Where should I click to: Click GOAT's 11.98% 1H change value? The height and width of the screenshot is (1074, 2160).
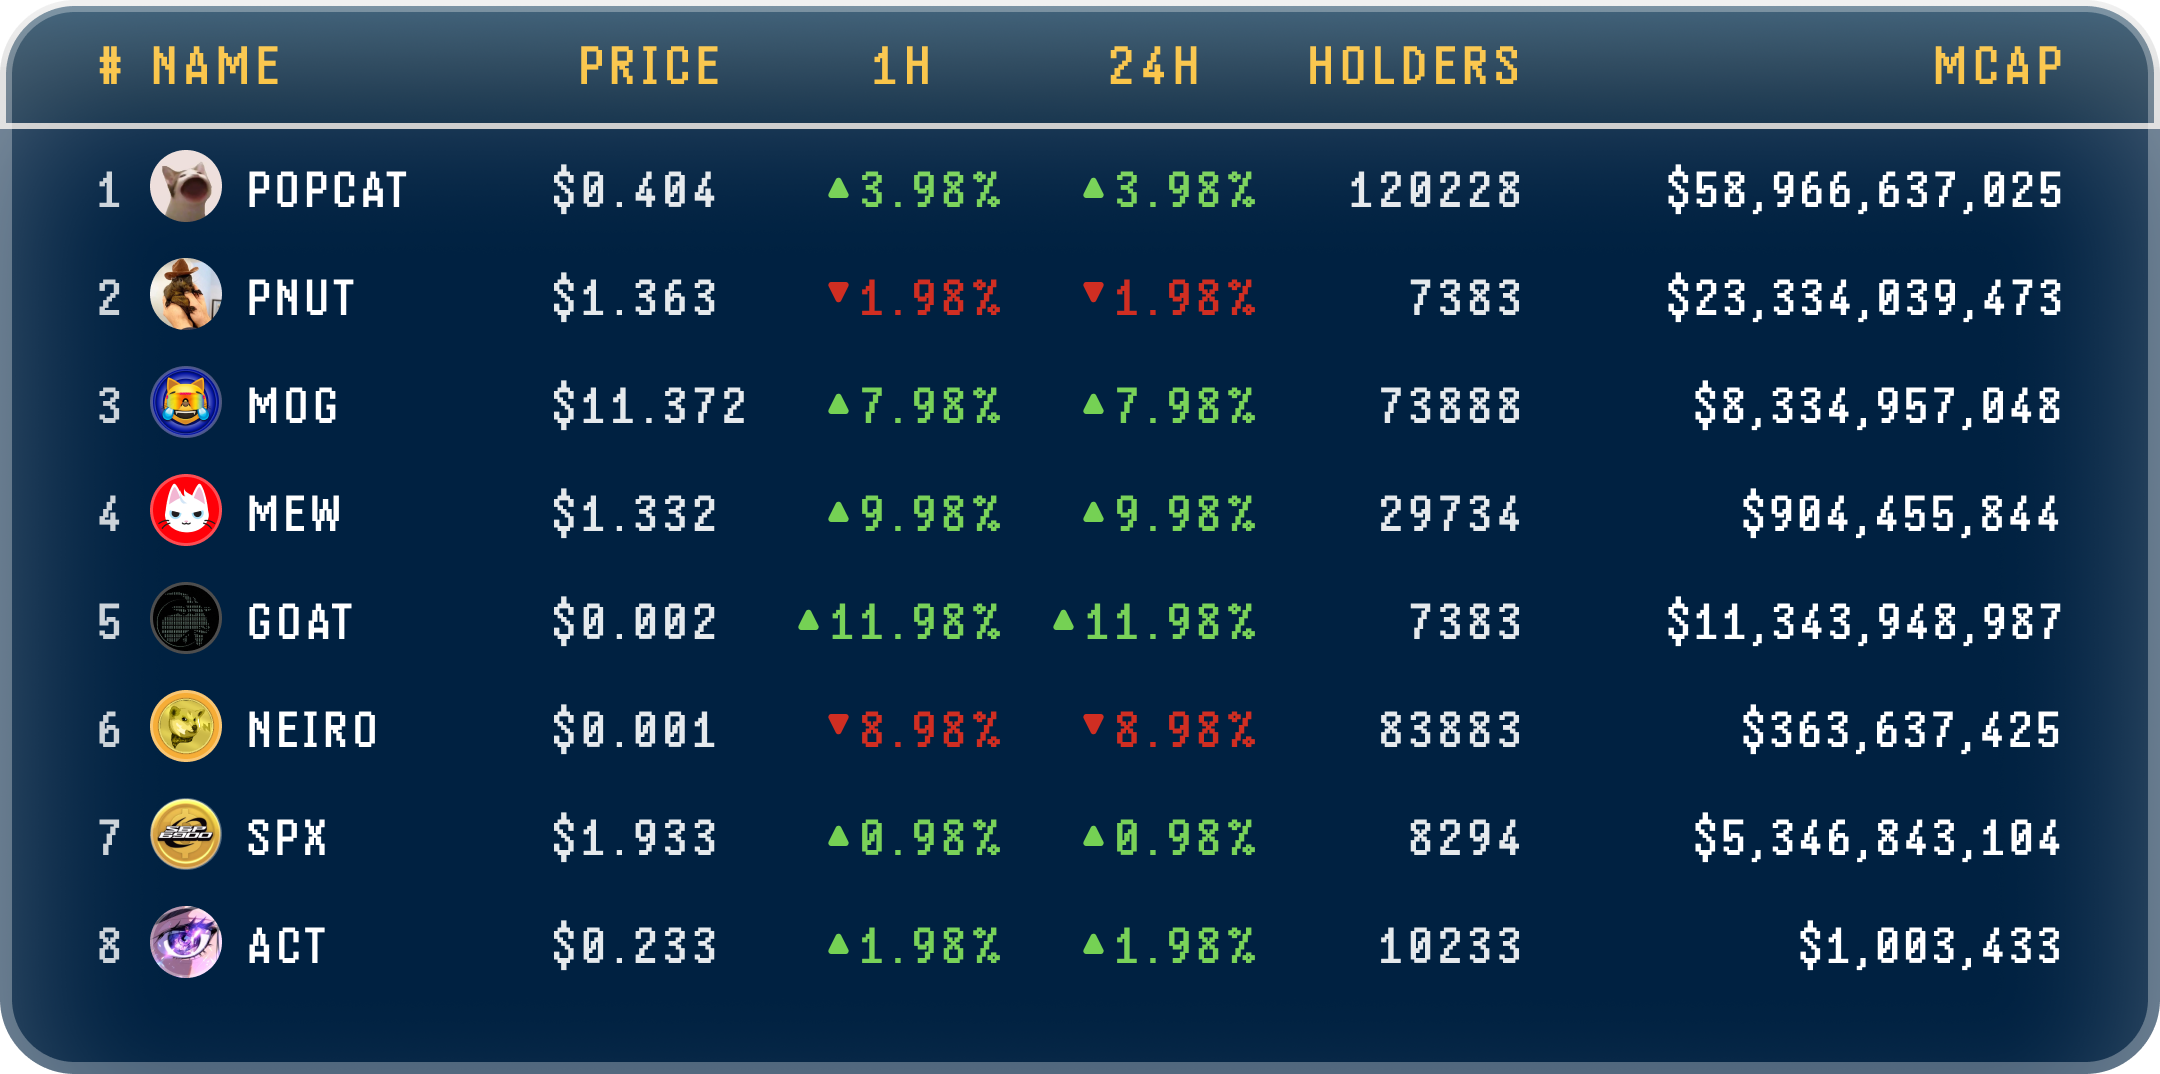coord(899,622)
